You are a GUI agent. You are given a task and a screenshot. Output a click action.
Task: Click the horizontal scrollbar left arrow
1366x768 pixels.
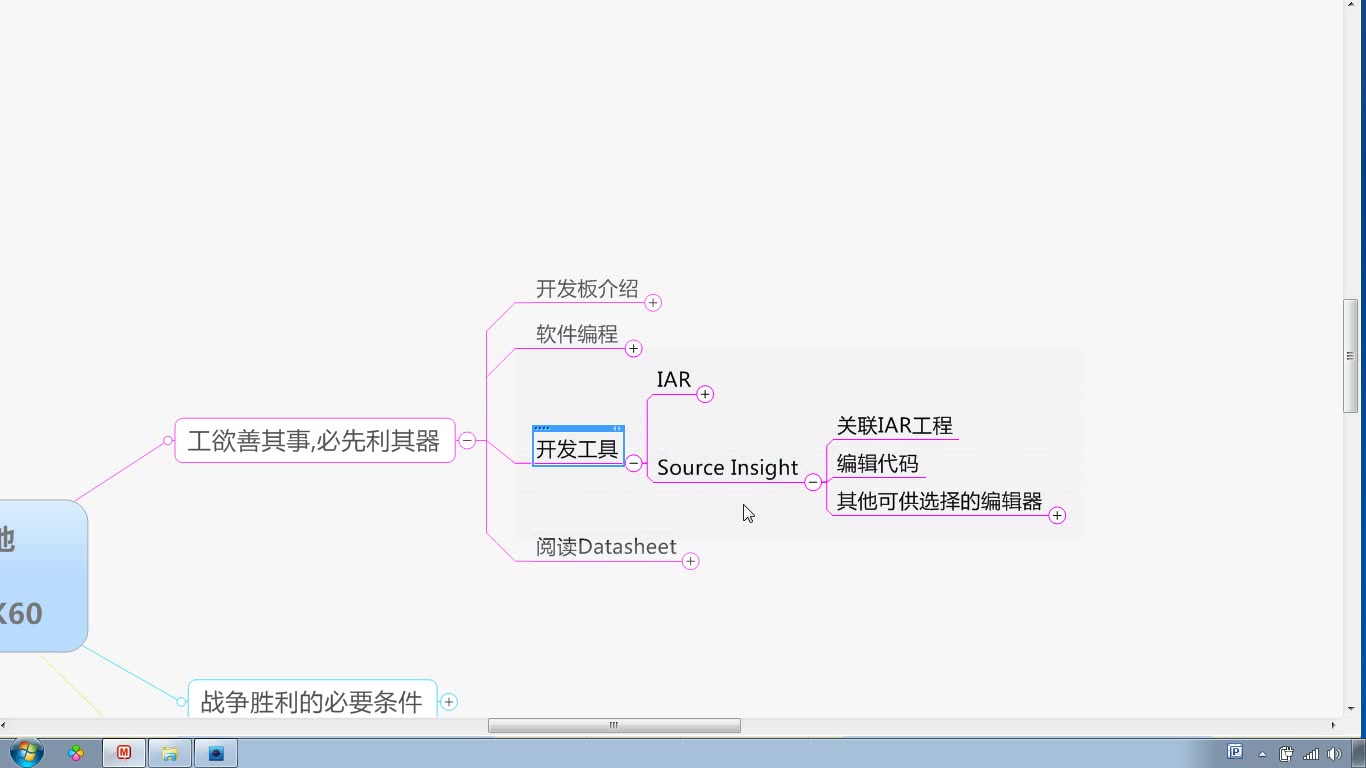(4, 725)
